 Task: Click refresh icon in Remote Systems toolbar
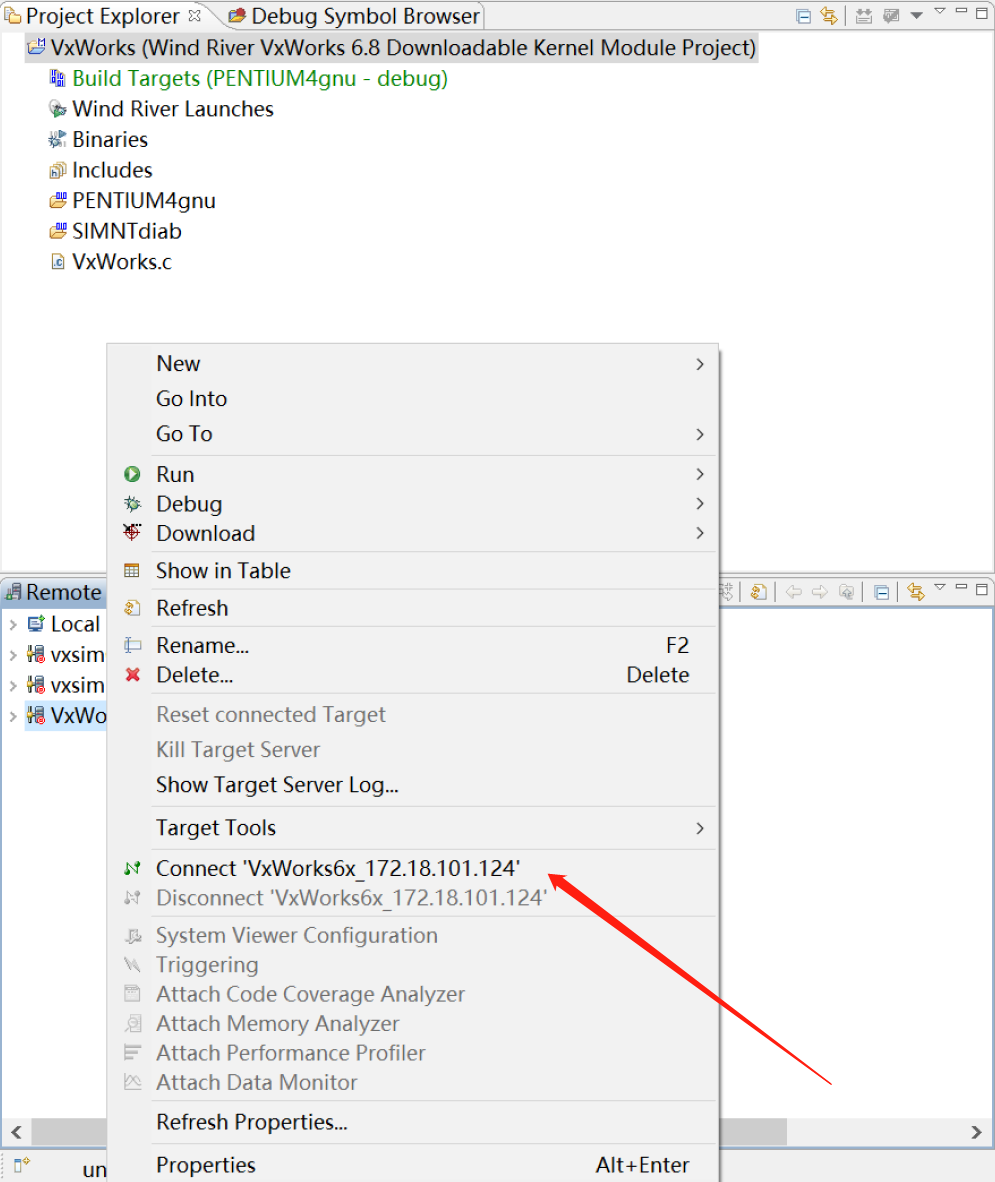tap(759, 592)
